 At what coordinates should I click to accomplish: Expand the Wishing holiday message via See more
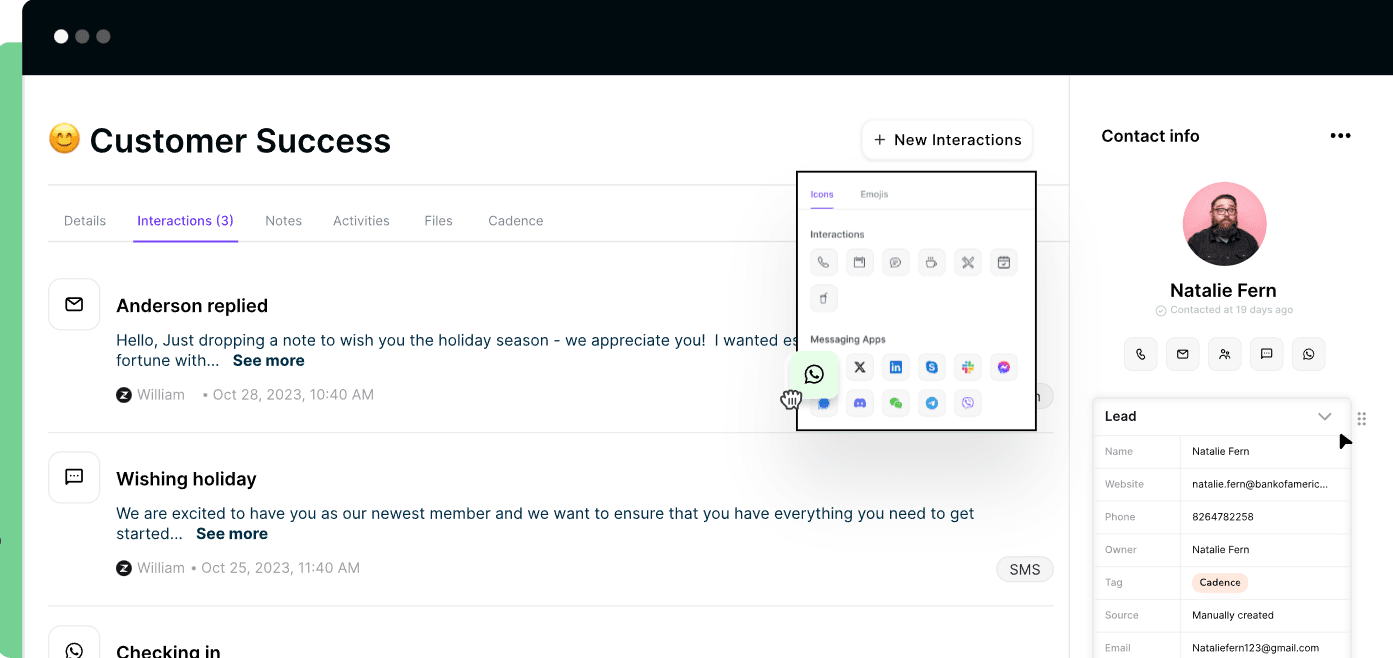[231, 533]
